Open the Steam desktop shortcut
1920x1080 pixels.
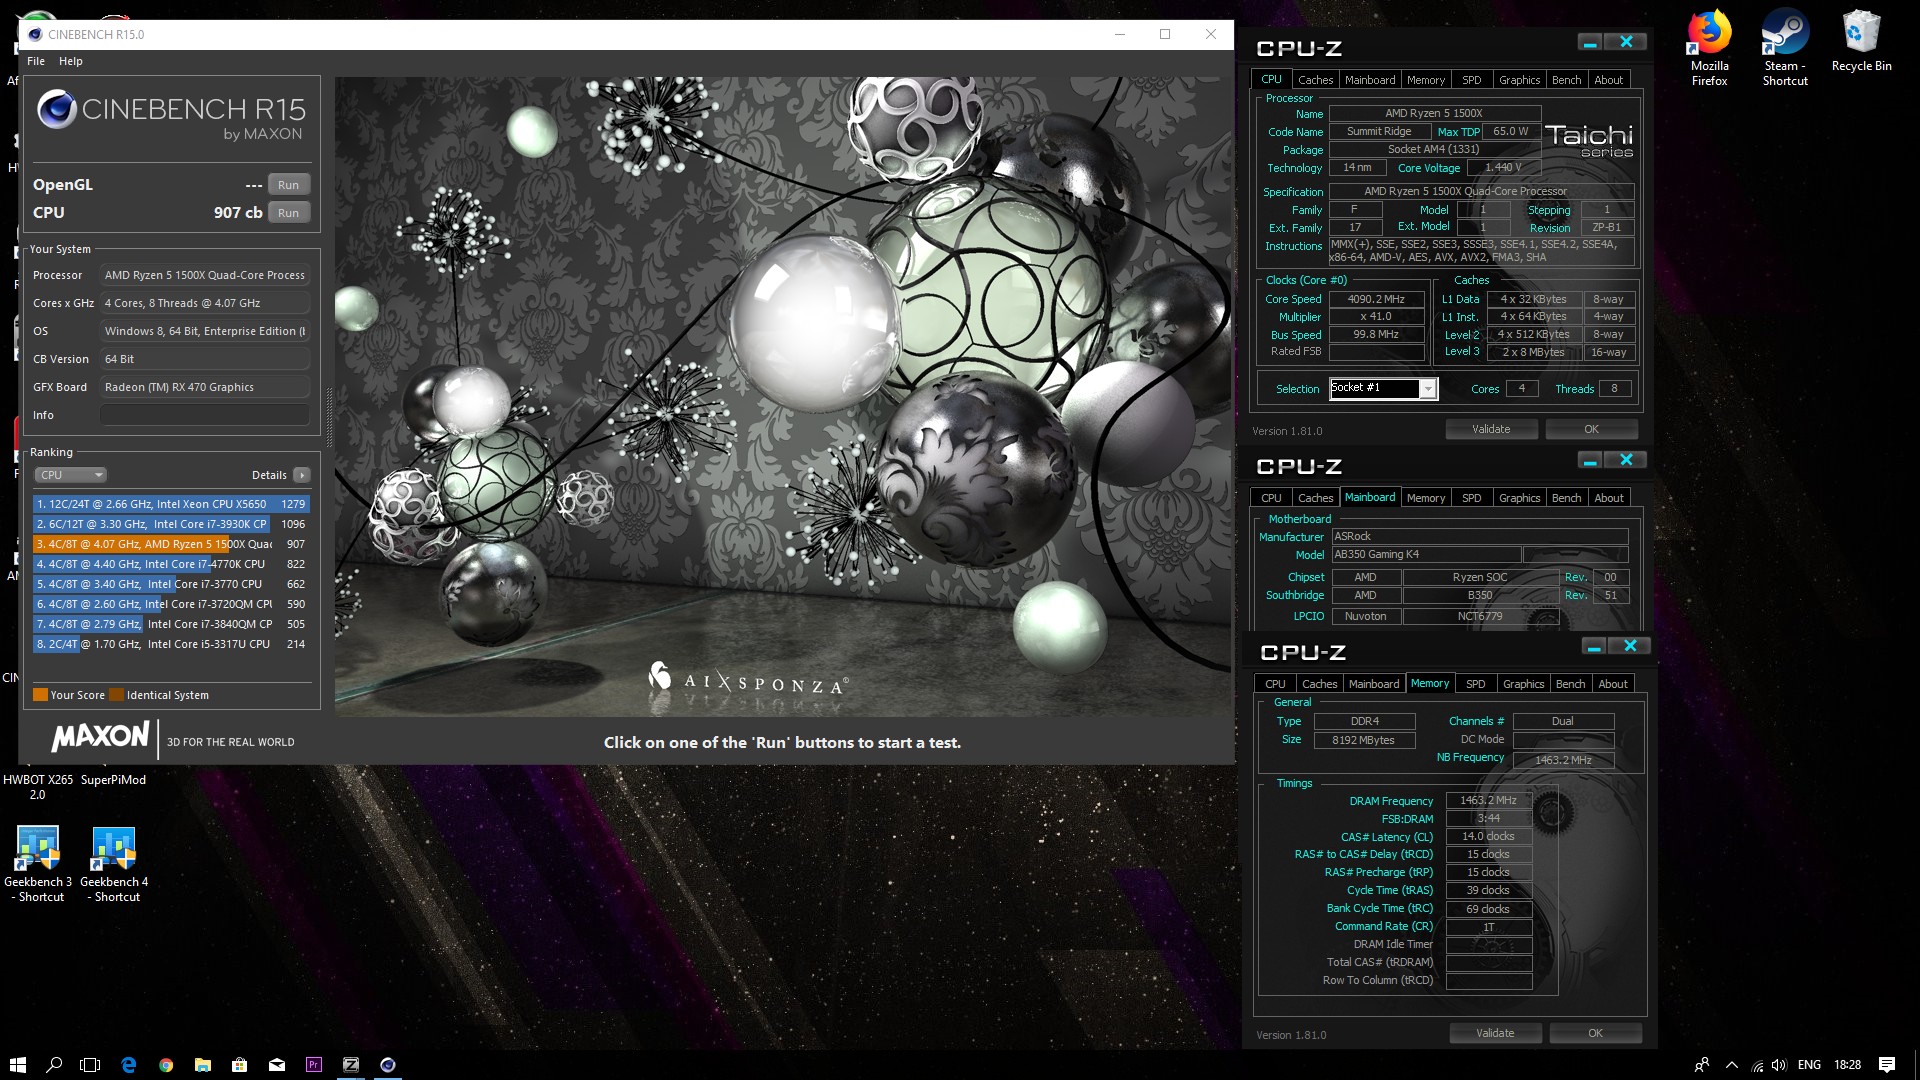1785,48
